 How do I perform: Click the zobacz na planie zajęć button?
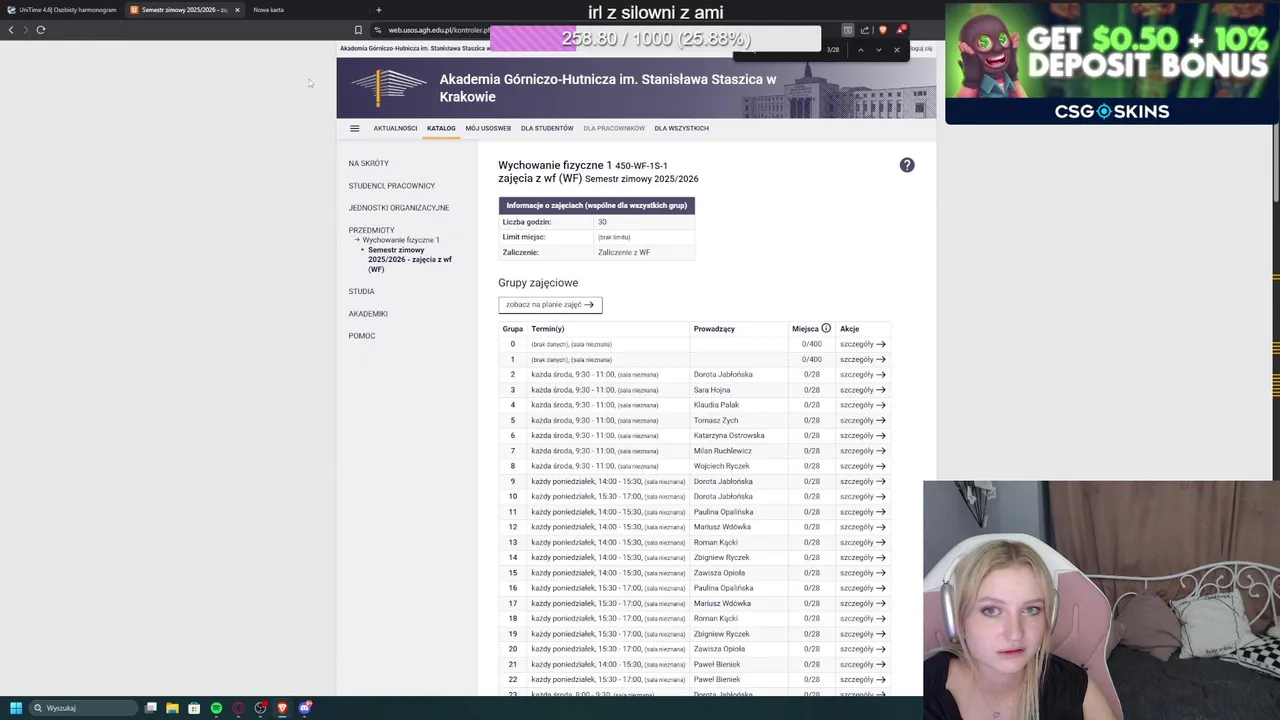[x=550, y=305]
